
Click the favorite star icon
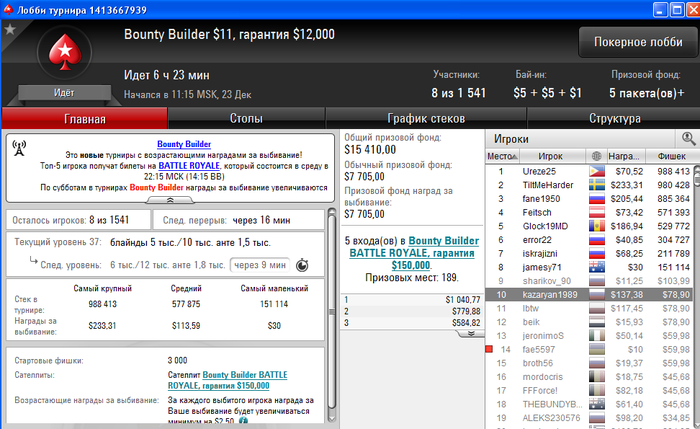click(x=10, y=29)
